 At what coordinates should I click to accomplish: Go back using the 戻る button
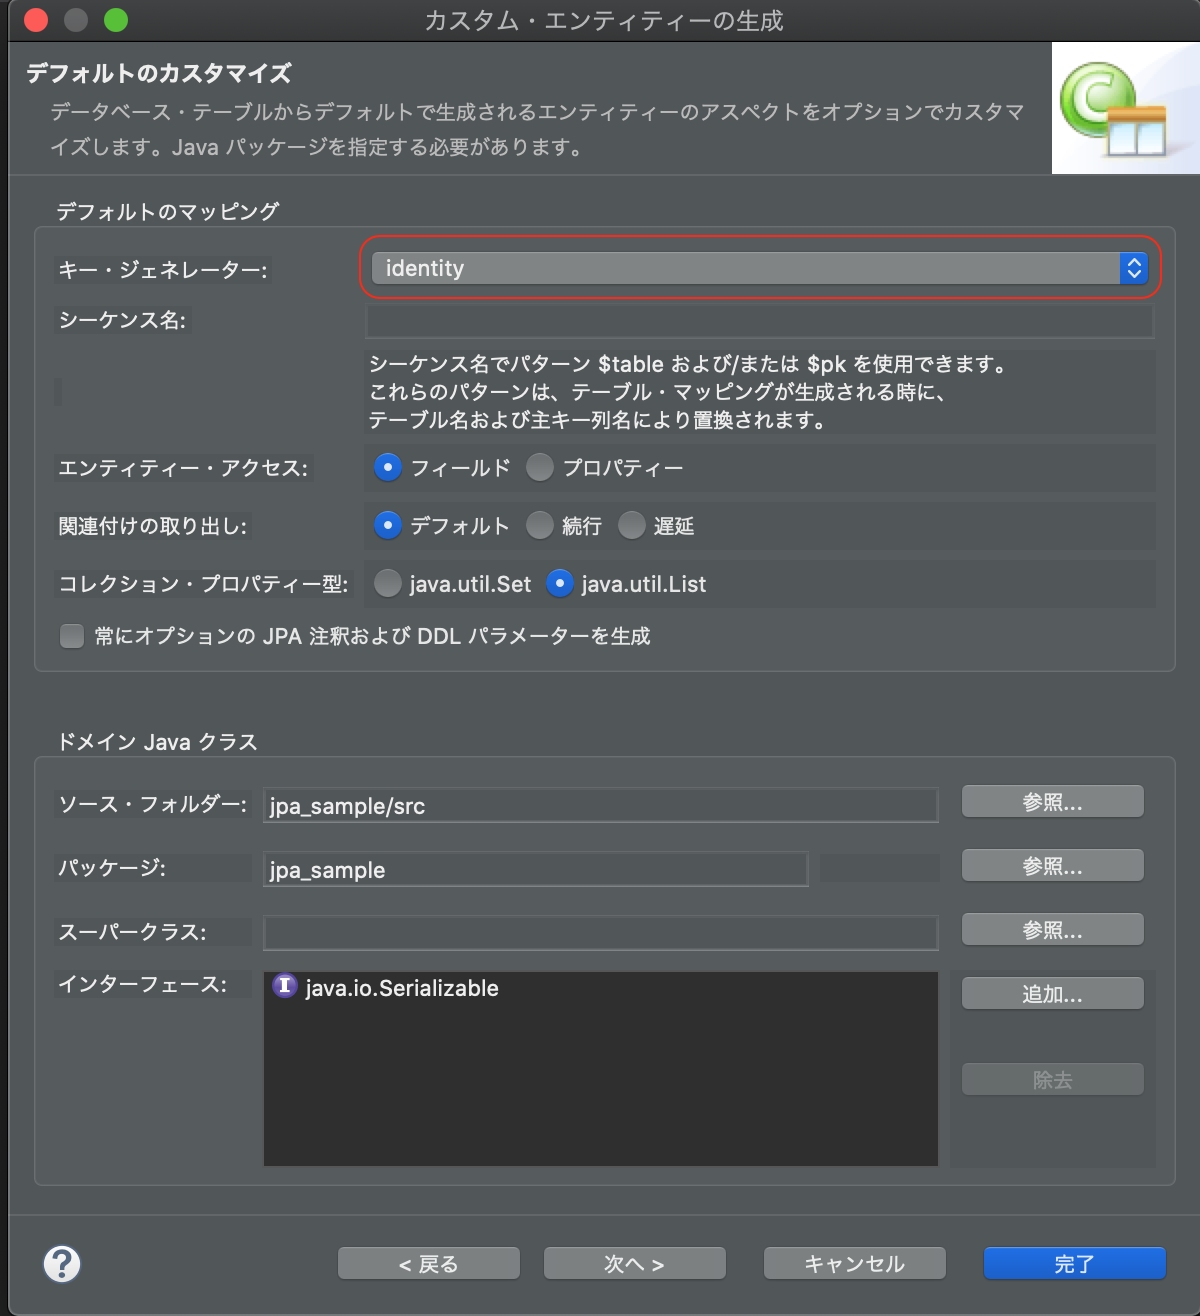[x=428, y=1263]
